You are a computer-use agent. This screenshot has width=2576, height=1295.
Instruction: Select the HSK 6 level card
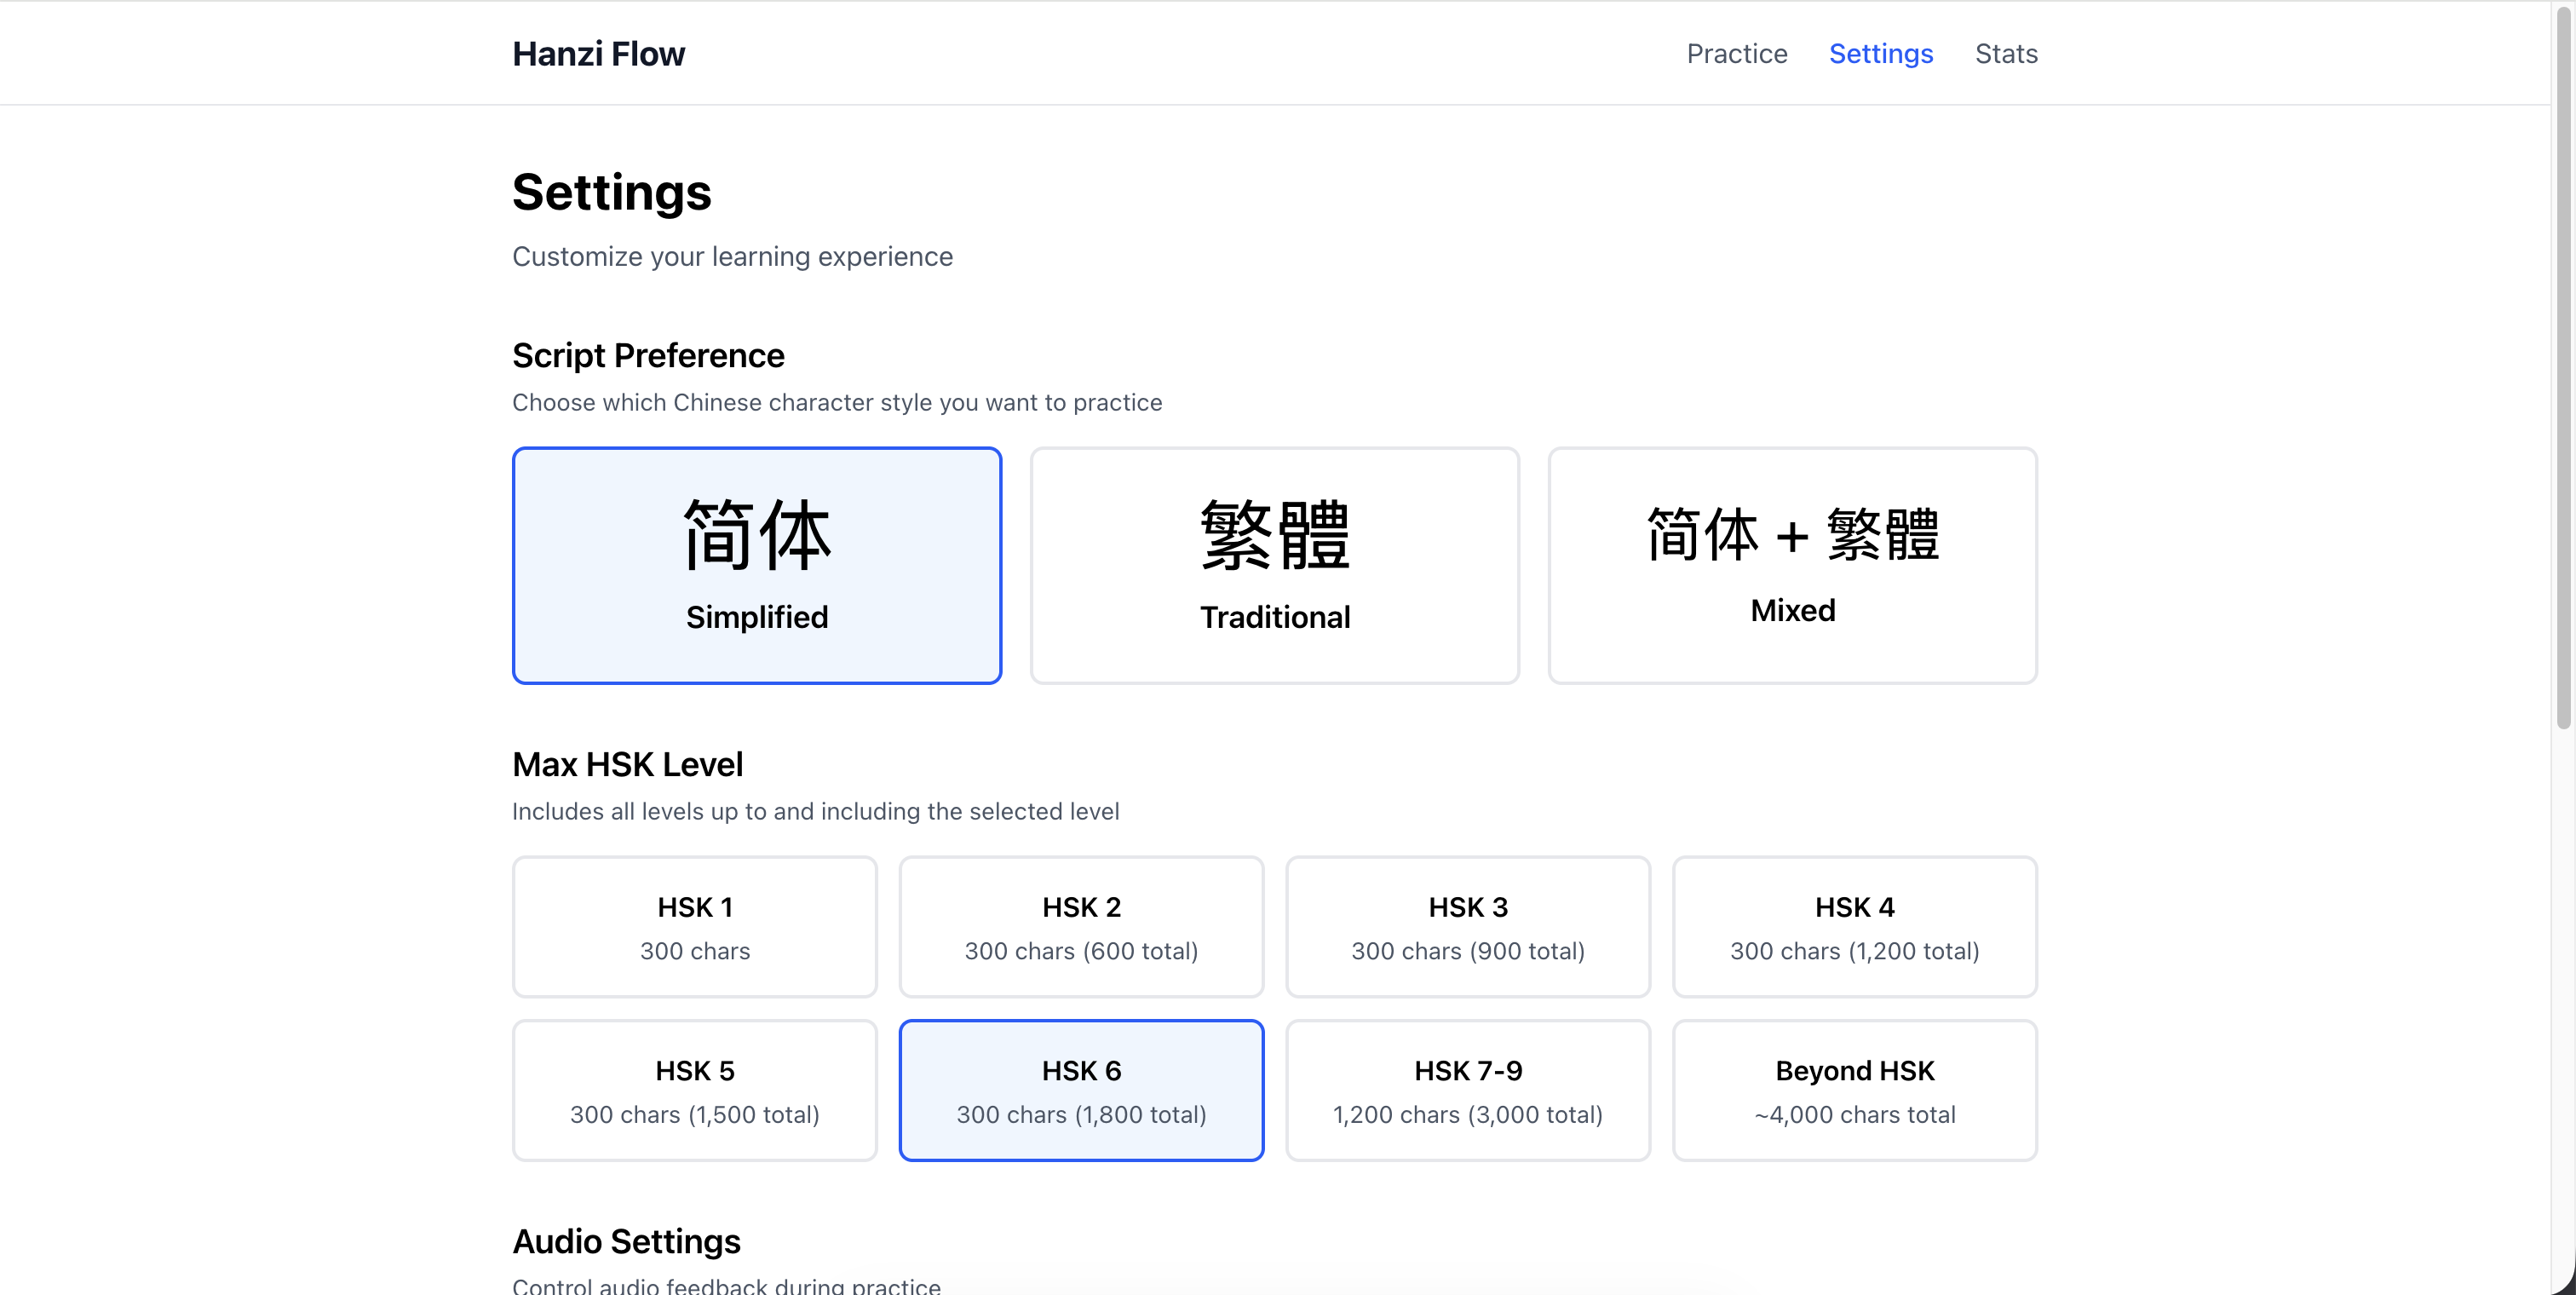click(1081, 1089)
